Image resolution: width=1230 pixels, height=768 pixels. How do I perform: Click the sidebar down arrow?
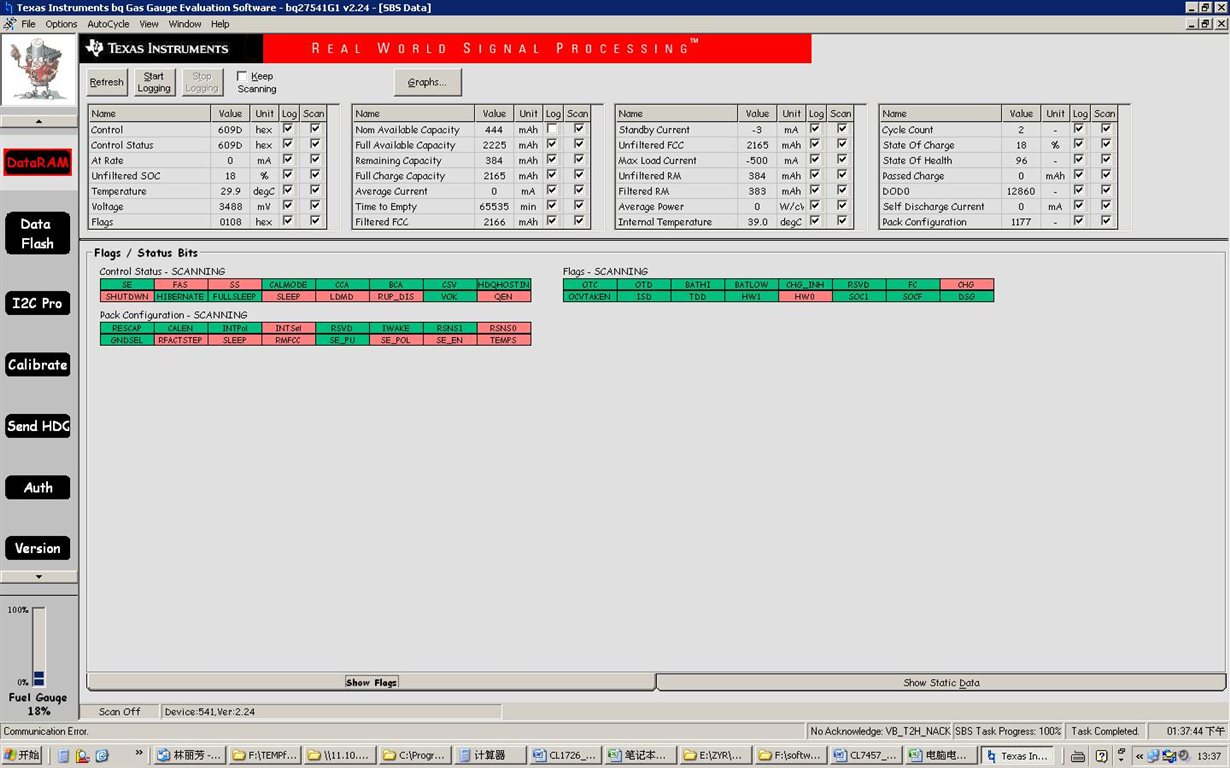tap(39, 577)
